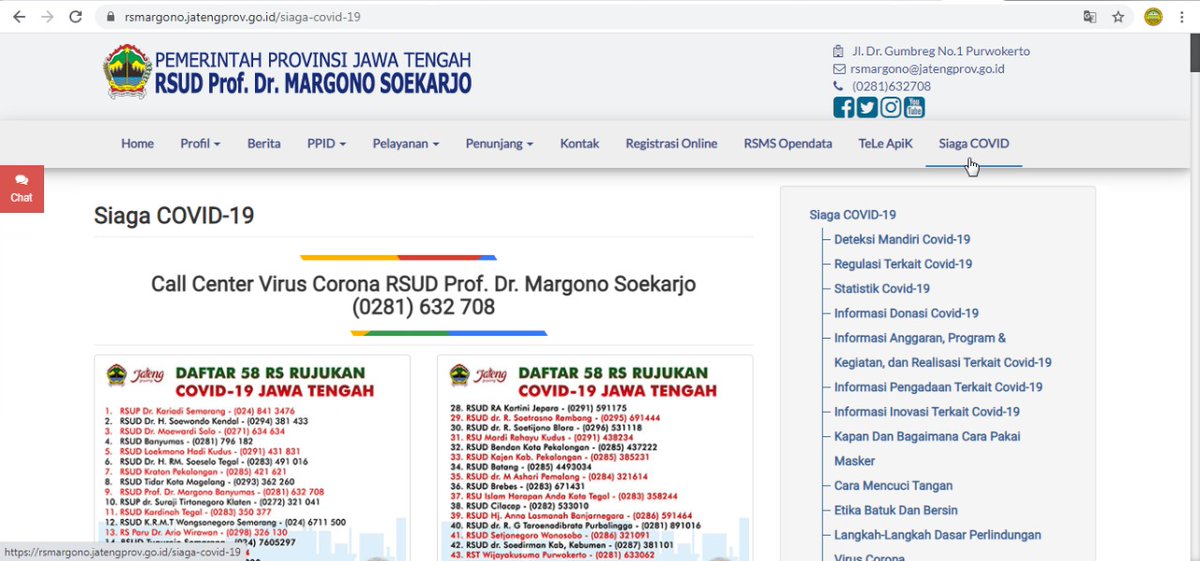Open the hospital Facebook page icon
The image size is (1200, 561).
coord(843,108)
